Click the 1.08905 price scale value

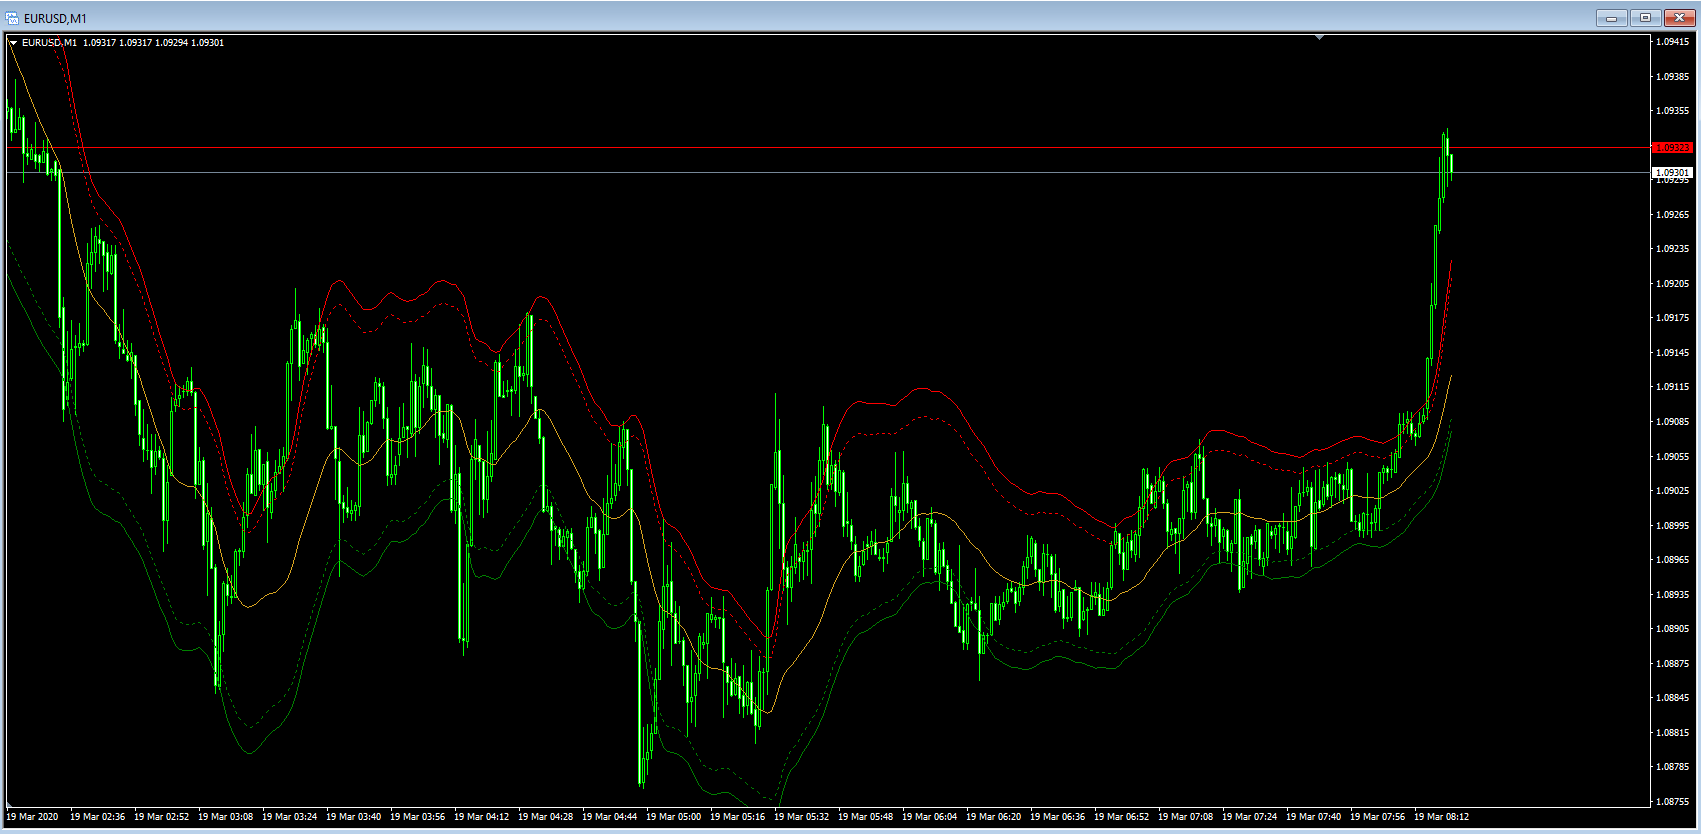click(1673, 629)
